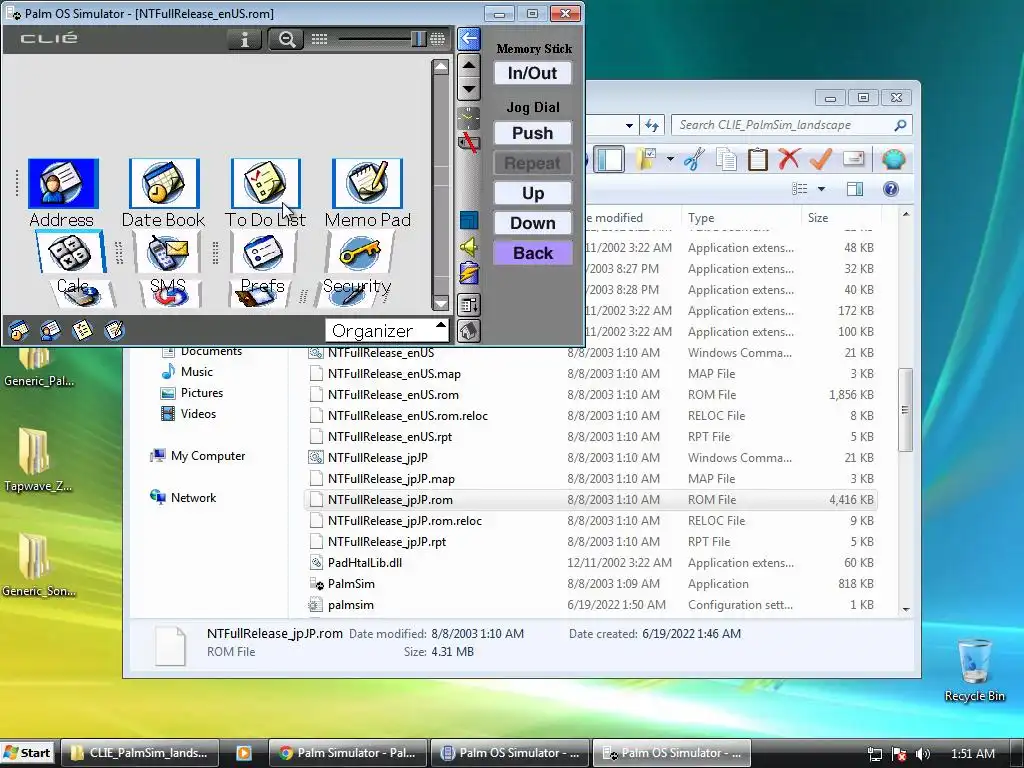Click the Refresh button beside address bar
The height and width of the screenshot is (768, 1024).
[x=652, y=125]
